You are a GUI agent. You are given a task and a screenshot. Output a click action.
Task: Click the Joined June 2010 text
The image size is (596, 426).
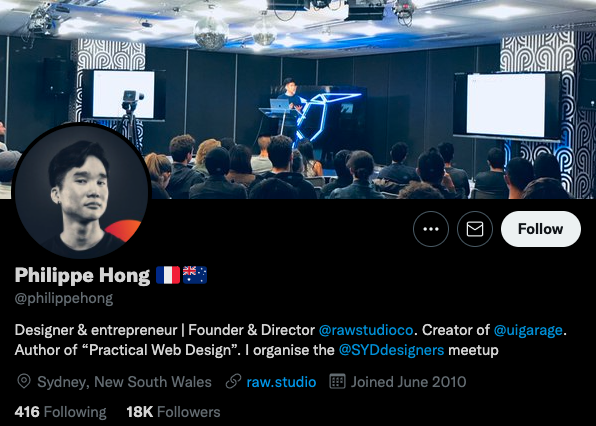point(409,382)
